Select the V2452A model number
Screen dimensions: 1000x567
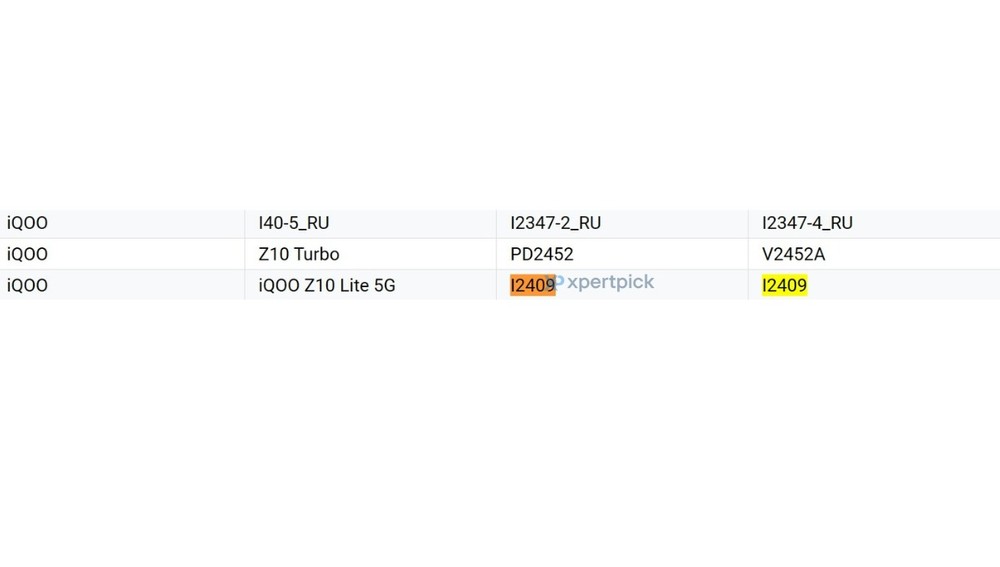click(x=793, y=254)
